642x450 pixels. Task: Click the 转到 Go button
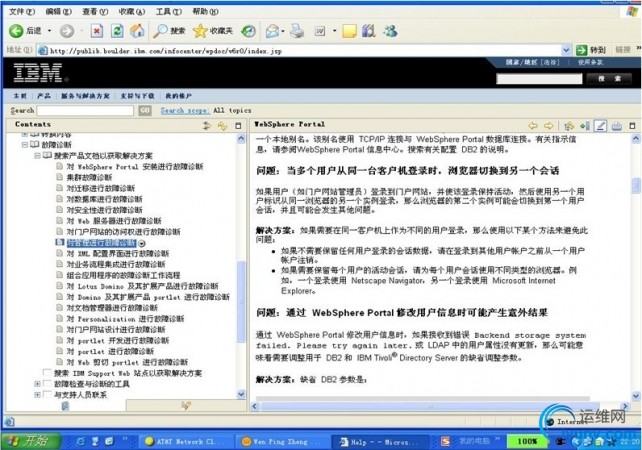pos(590,50)
